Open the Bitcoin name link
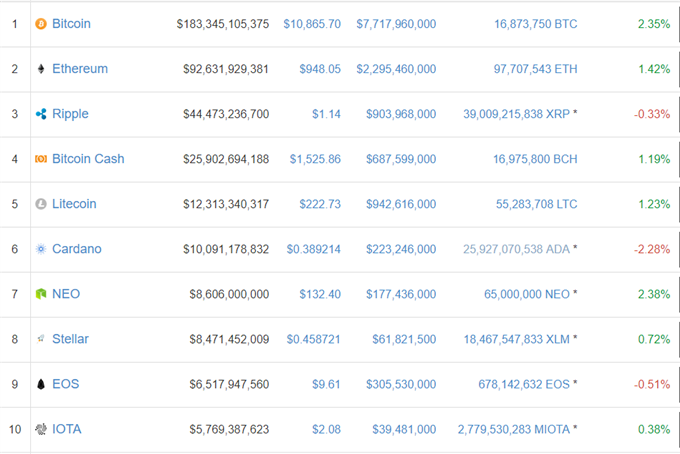This screenshot has width=680, height=454. (72, 24)
